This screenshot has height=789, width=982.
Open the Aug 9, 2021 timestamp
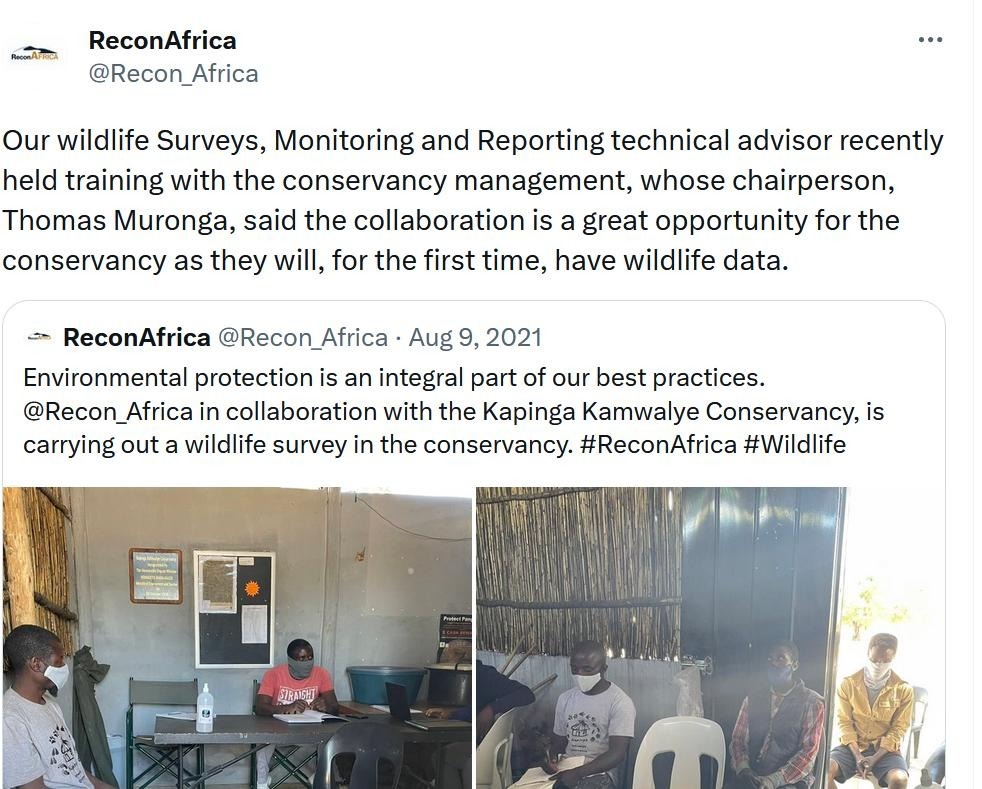pos(475,338)
